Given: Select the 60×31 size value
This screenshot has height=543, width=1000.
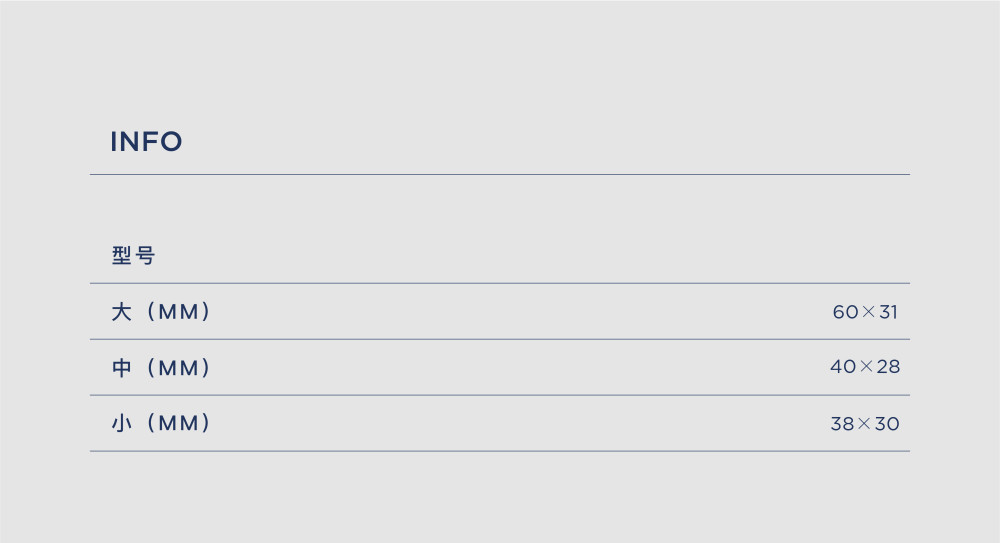Looking at the screenshot, I should coord(865,312).
